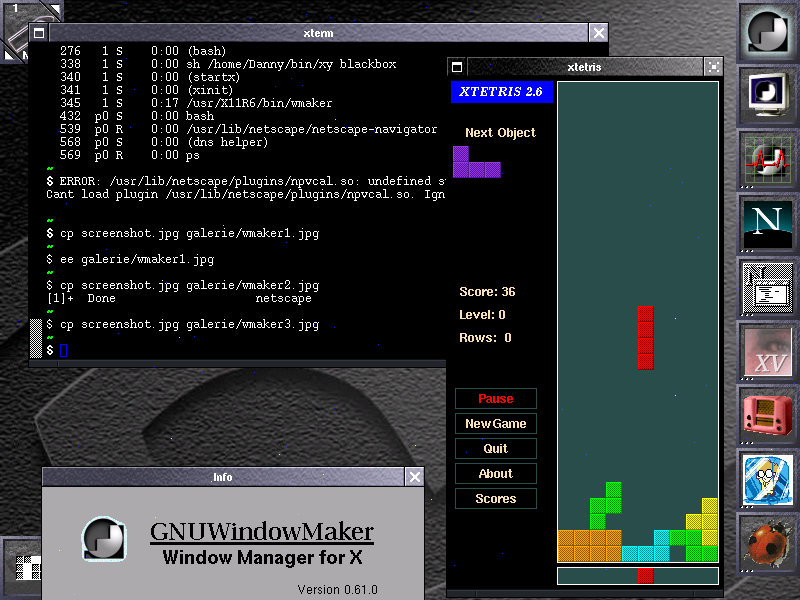This screenshot has width=800, height=600.
Task: Miniaturize the xterm window using its left titlebar button
Action: [x=39, y=34]
